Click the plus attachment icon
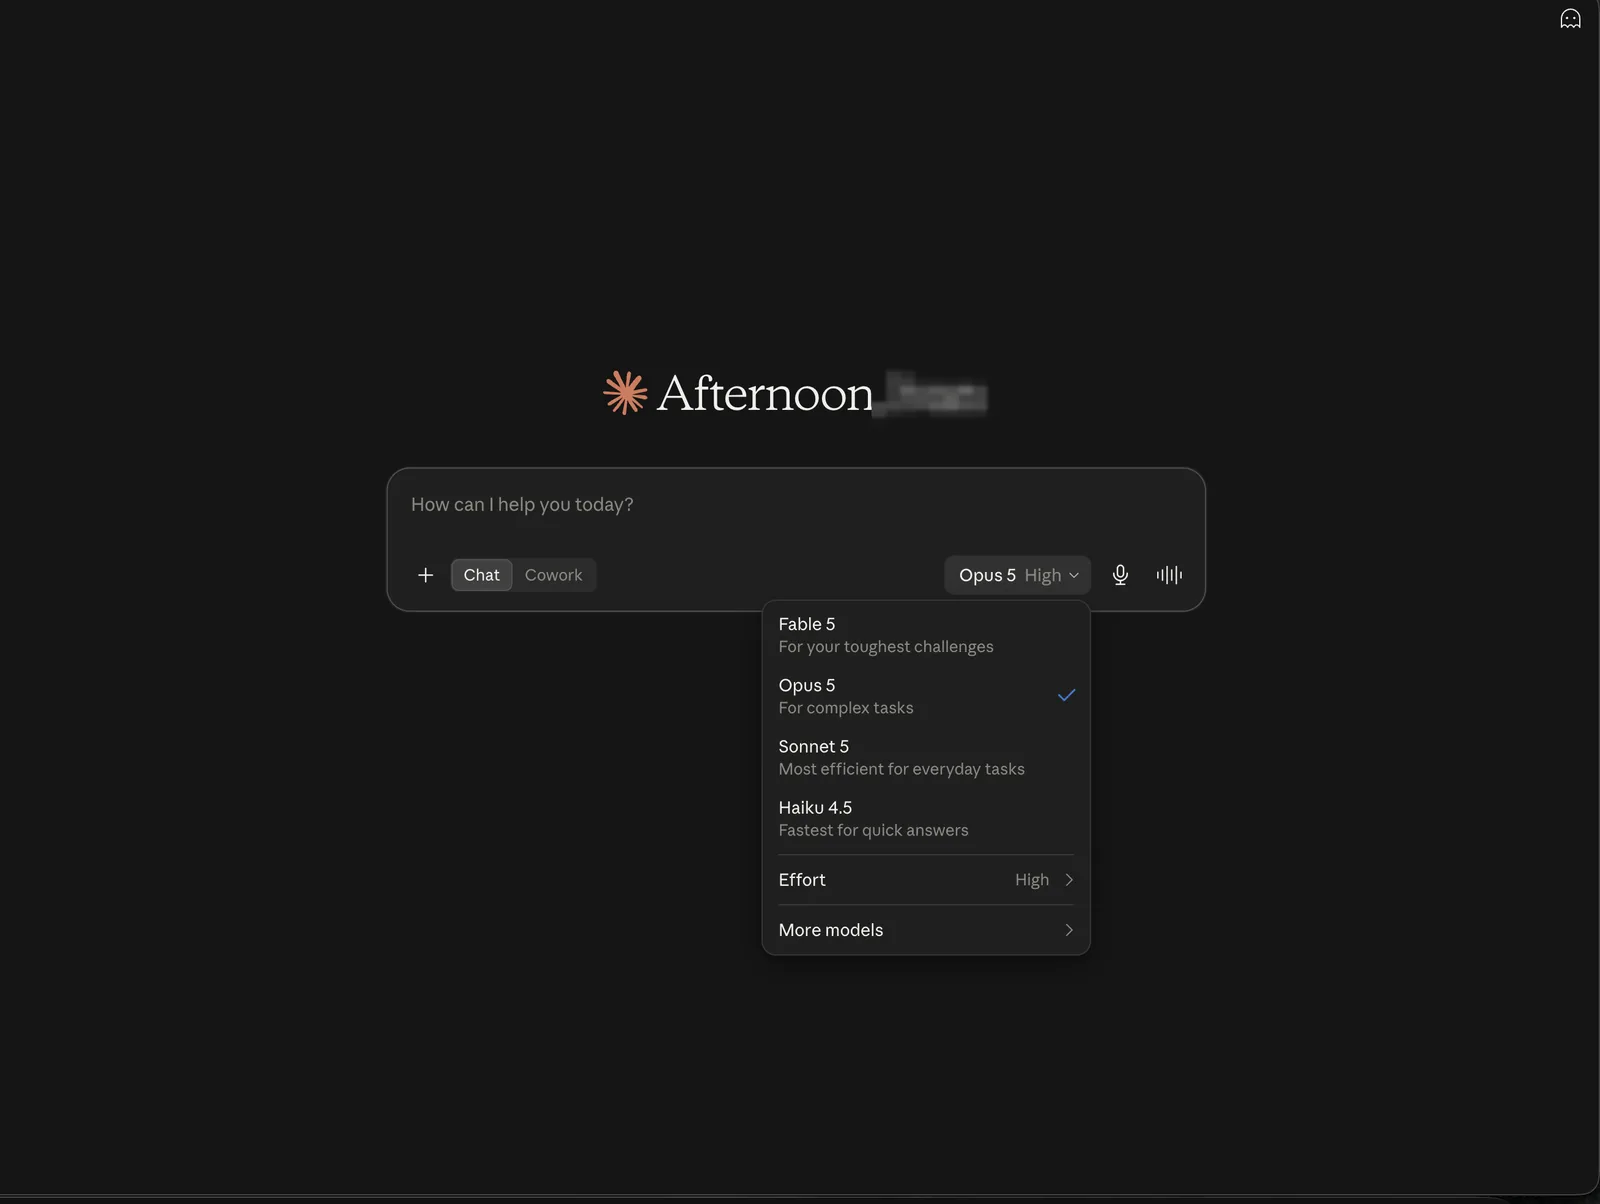Image resolution: width=1600 pixels, height=1204 pixels. [426, 575]
